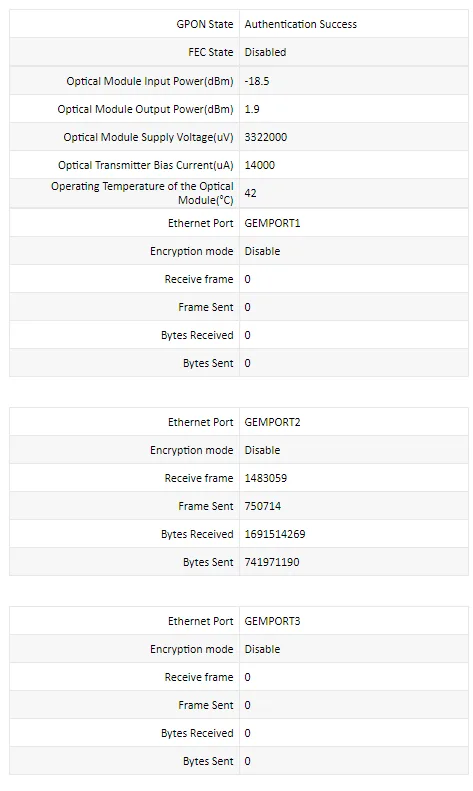Viewport: 473px width, 791px height.
Task: Click the optical module temperature value 42
Action: (x=250, y=193)
